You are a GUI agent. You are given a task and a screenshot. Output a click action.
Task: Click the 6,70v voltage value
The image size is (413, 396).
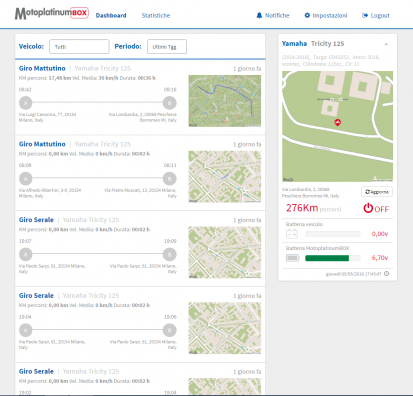380,258
